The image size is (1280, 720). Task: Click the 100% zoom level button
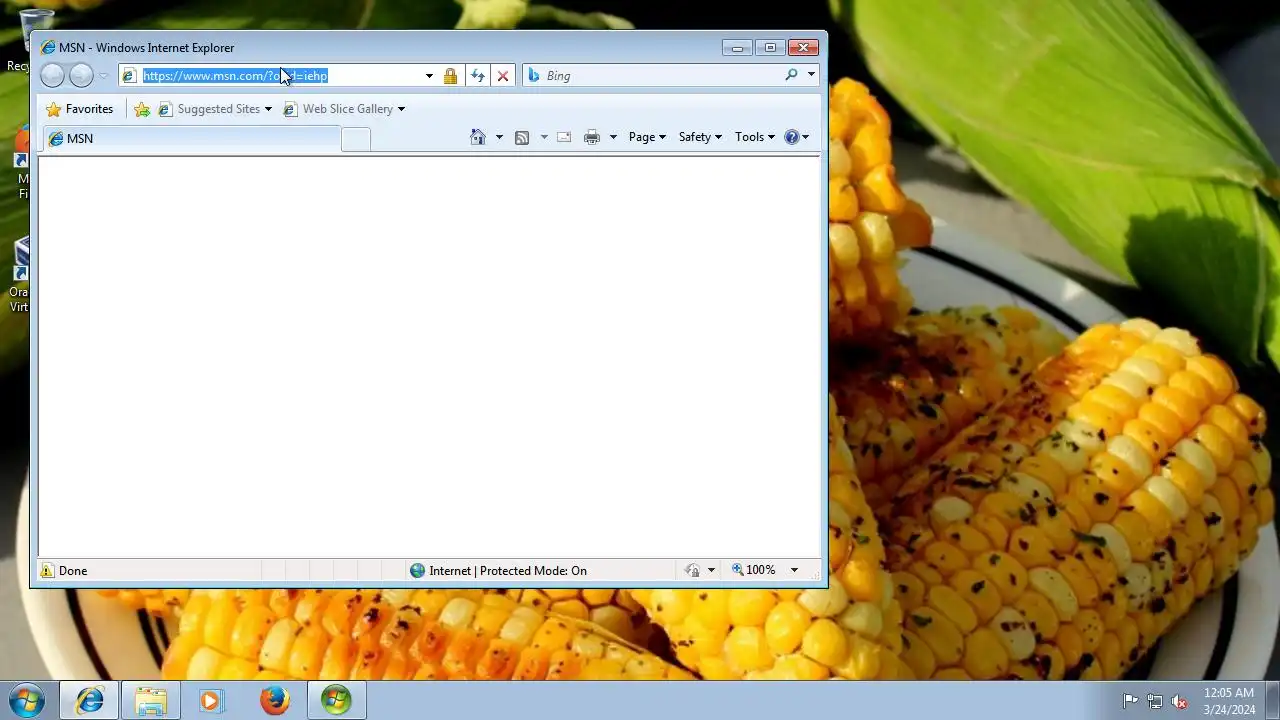(x=753, y=570)
